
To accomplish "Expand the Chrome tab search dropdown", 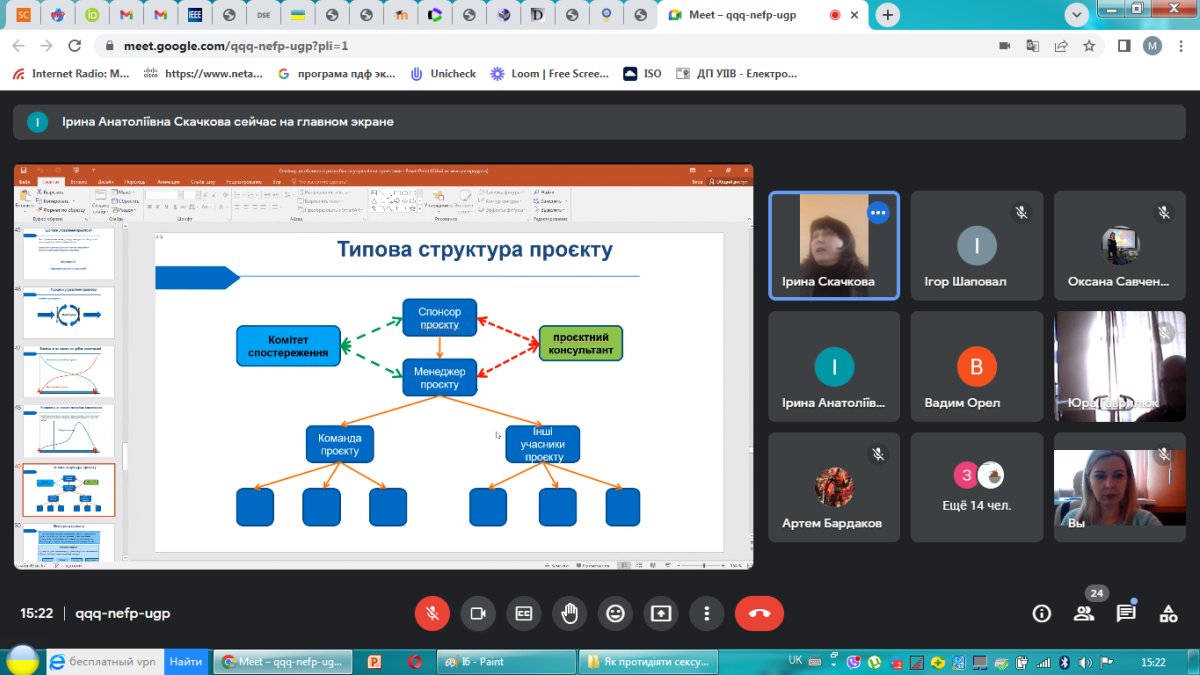I will tap(1077, 15).
